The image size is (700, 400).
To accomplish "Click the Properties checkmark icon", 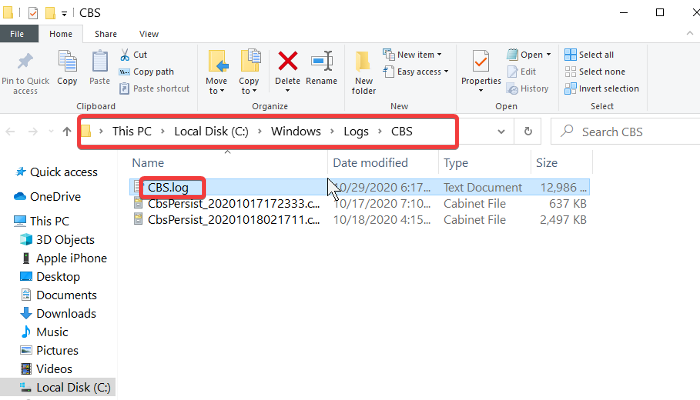I will pyautogui.click(x=481, y=62).
